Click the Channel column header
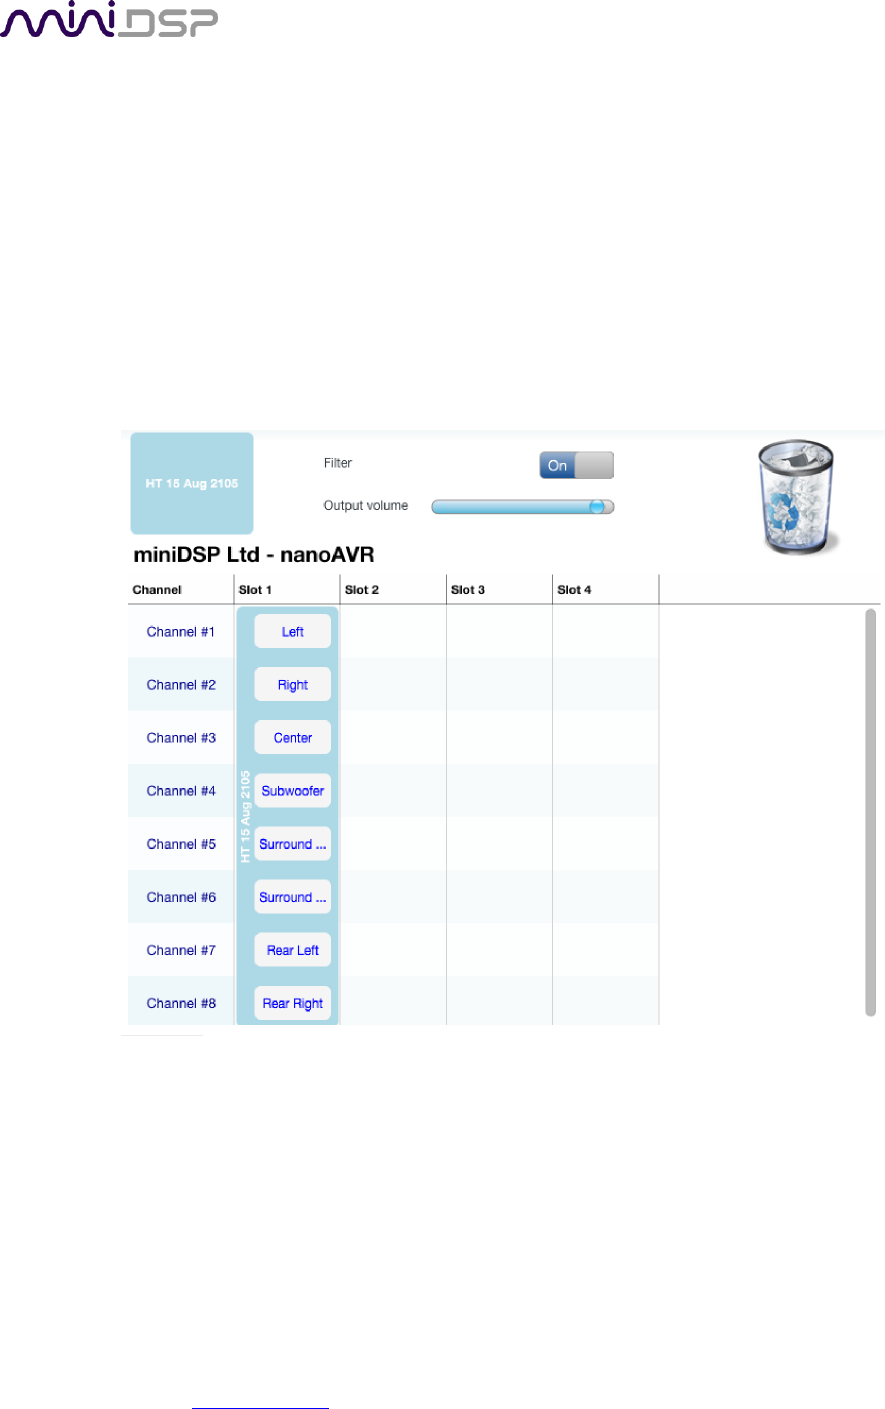Image resolution: width=885 pixels, height=1409 pixels. point(181,590)
